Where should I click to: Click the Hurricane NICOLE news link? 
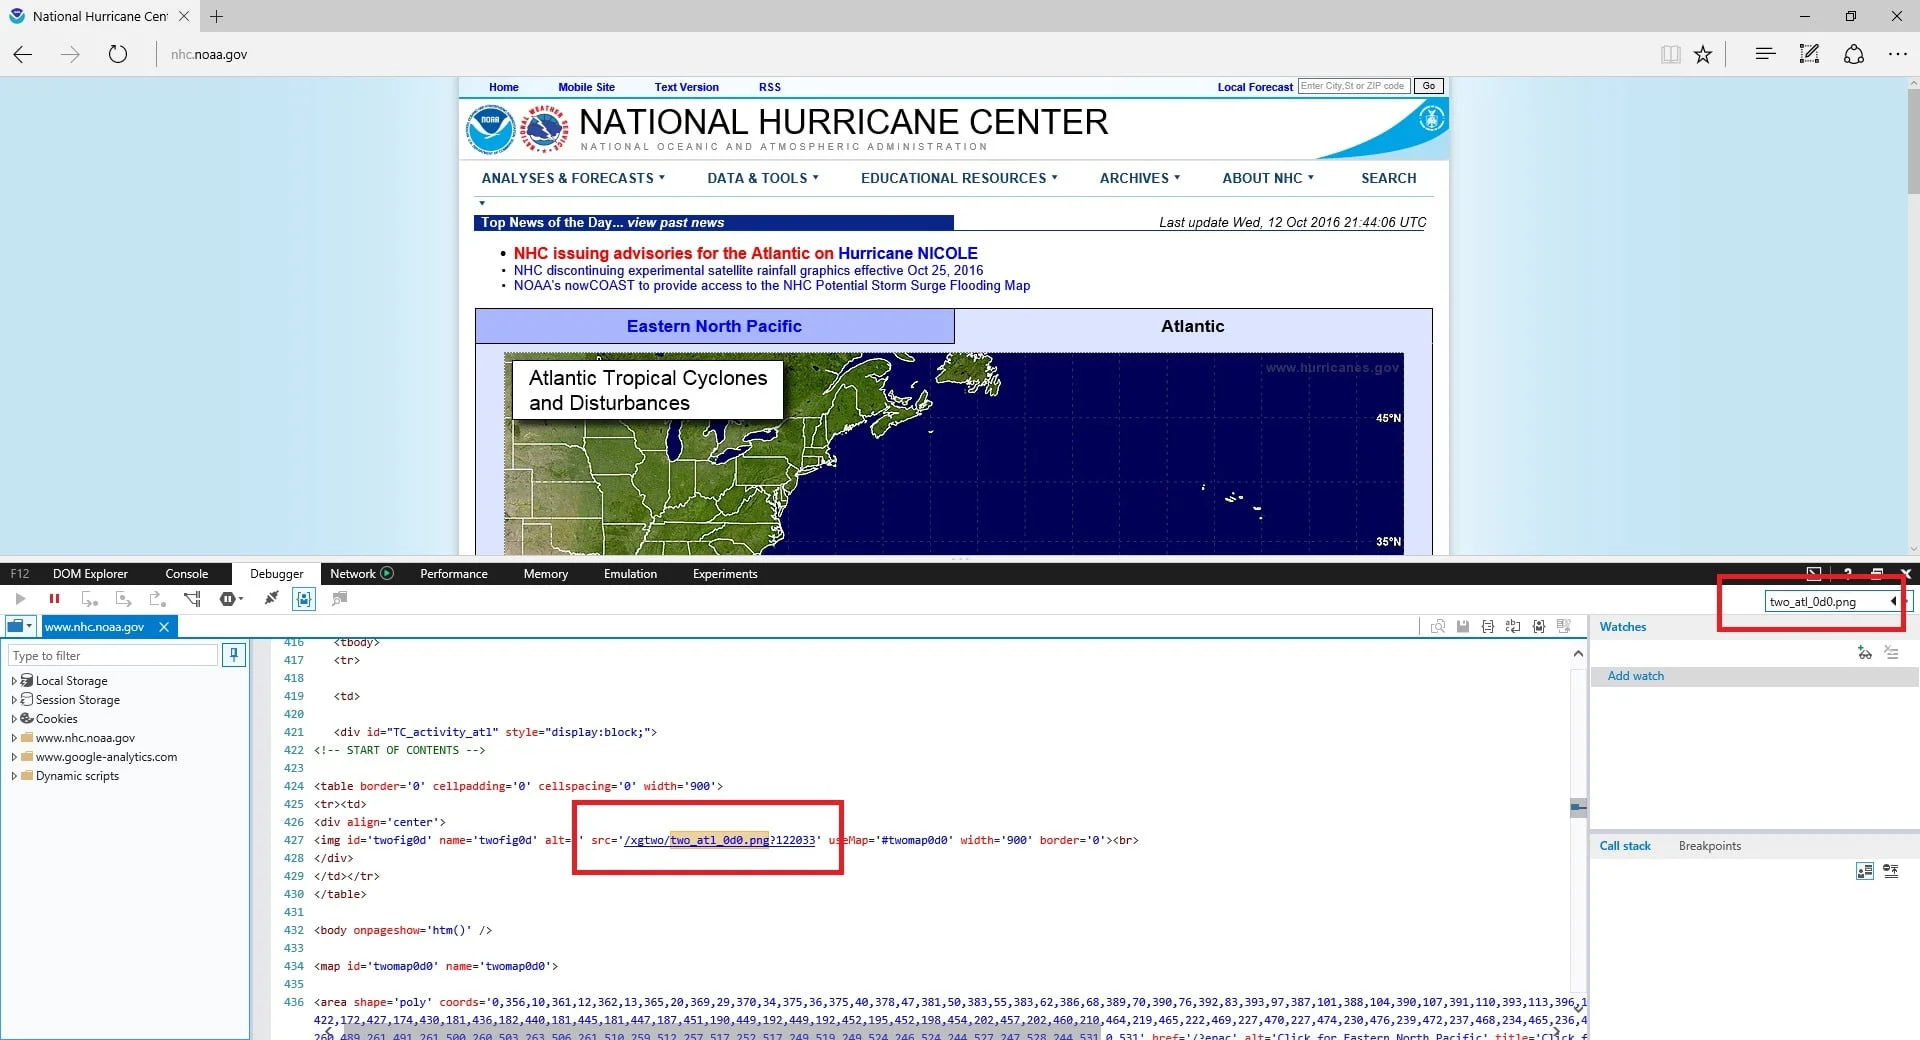(907, 254)
